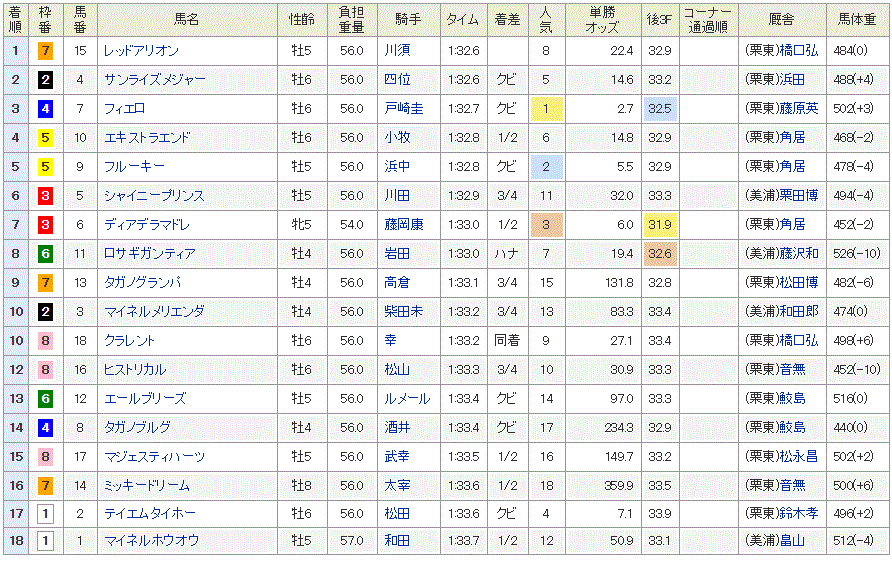Open trainer link 藤沢和
The width and height of the screenshot is (892, 562).
coord(798,254)
